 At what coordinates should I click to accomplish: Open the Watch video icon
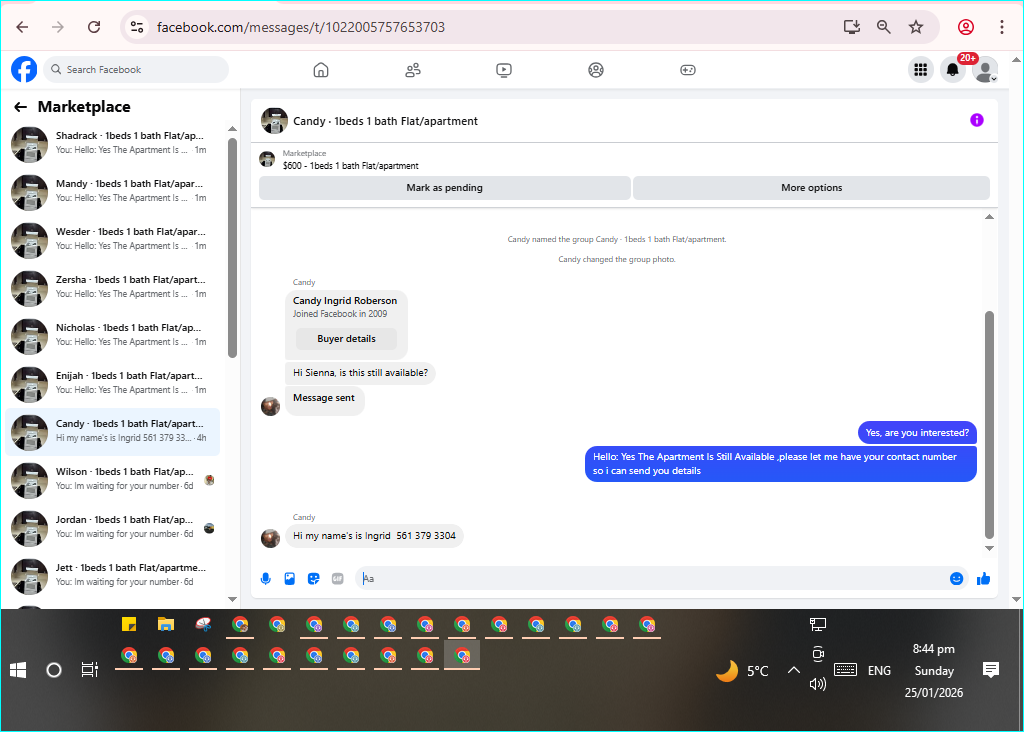[x=504, y=70]
